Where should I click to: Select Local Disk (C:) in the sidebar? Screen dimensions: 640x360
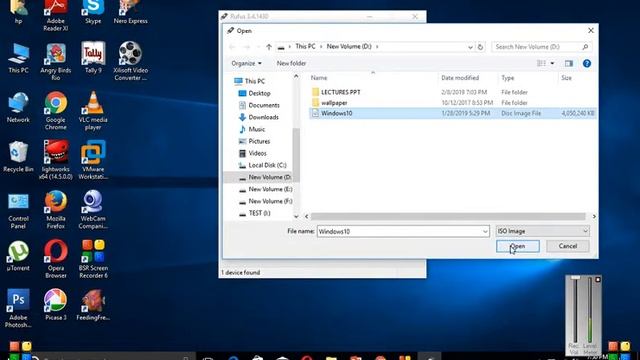click(267, 165)
